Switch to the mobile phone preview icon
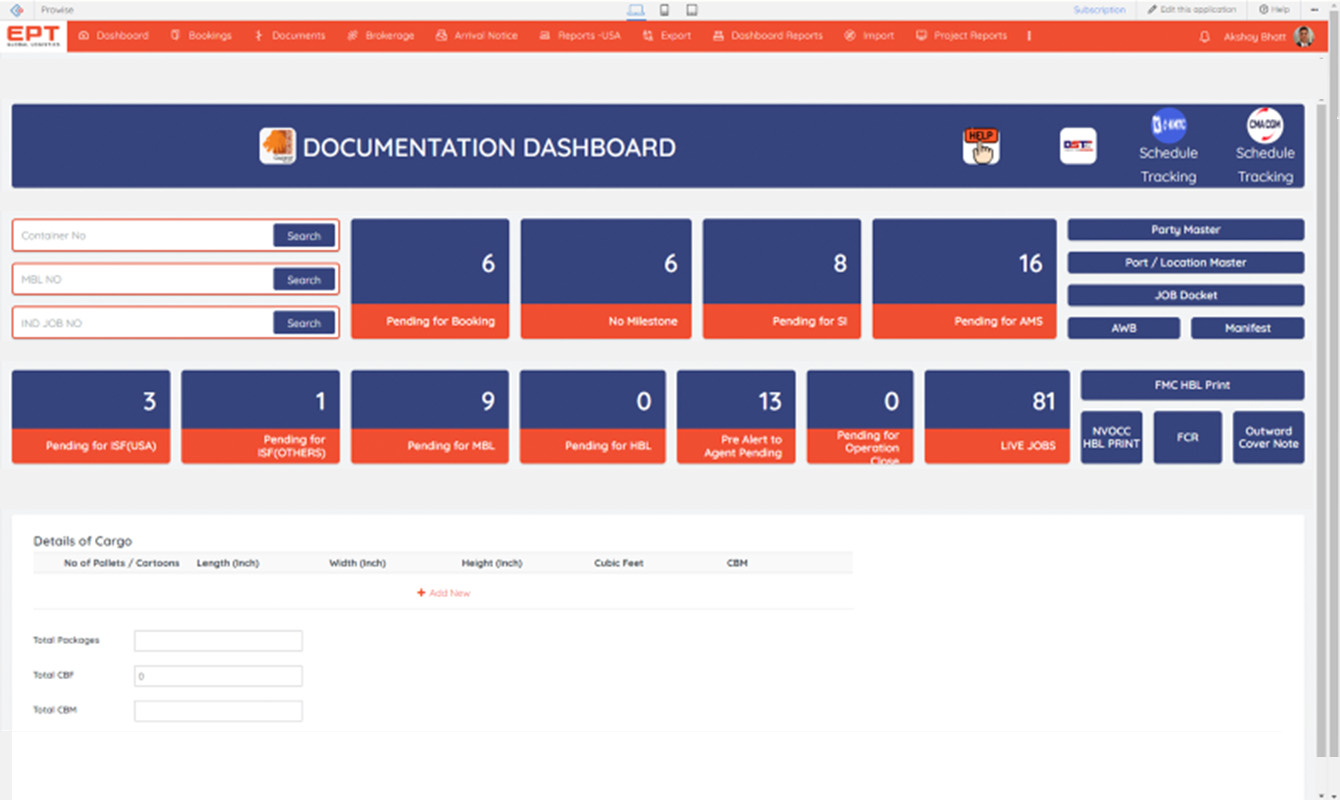This screenshot has height=800, width=1340. coord(664,10)
